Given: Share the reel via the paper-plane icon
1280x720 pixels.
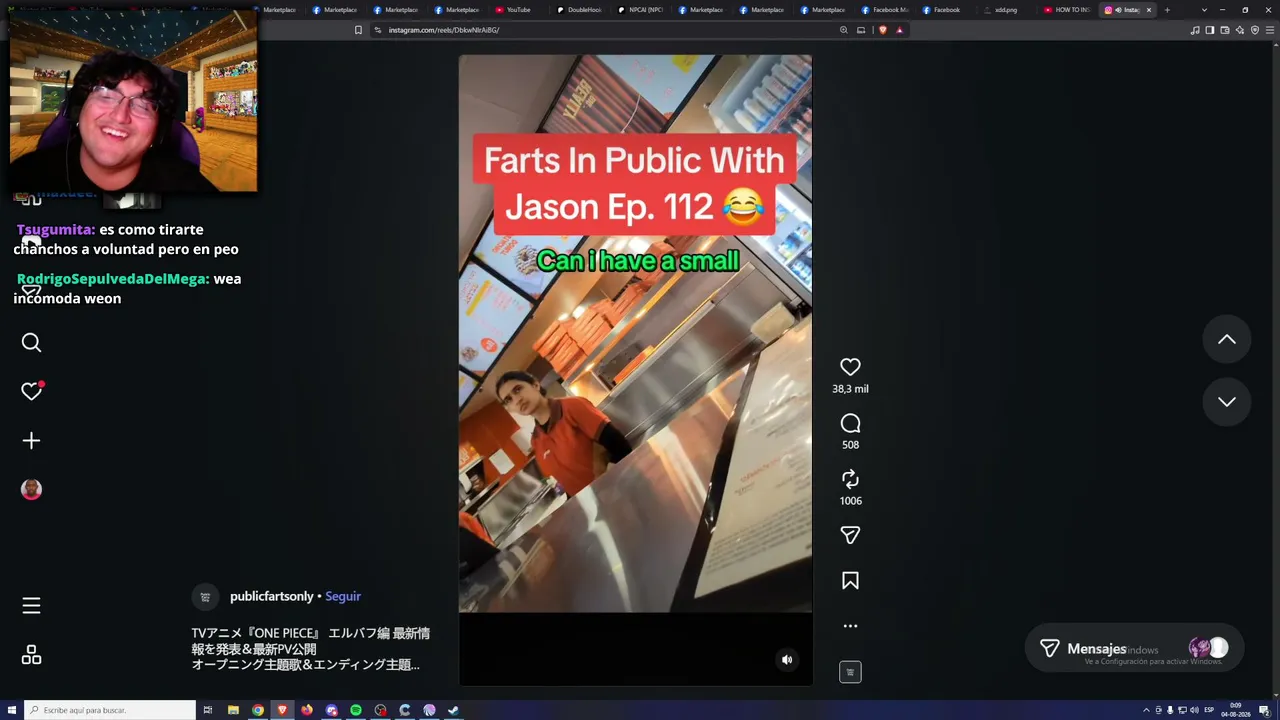Looking at the screenshot, I should (x=850, y=535).
